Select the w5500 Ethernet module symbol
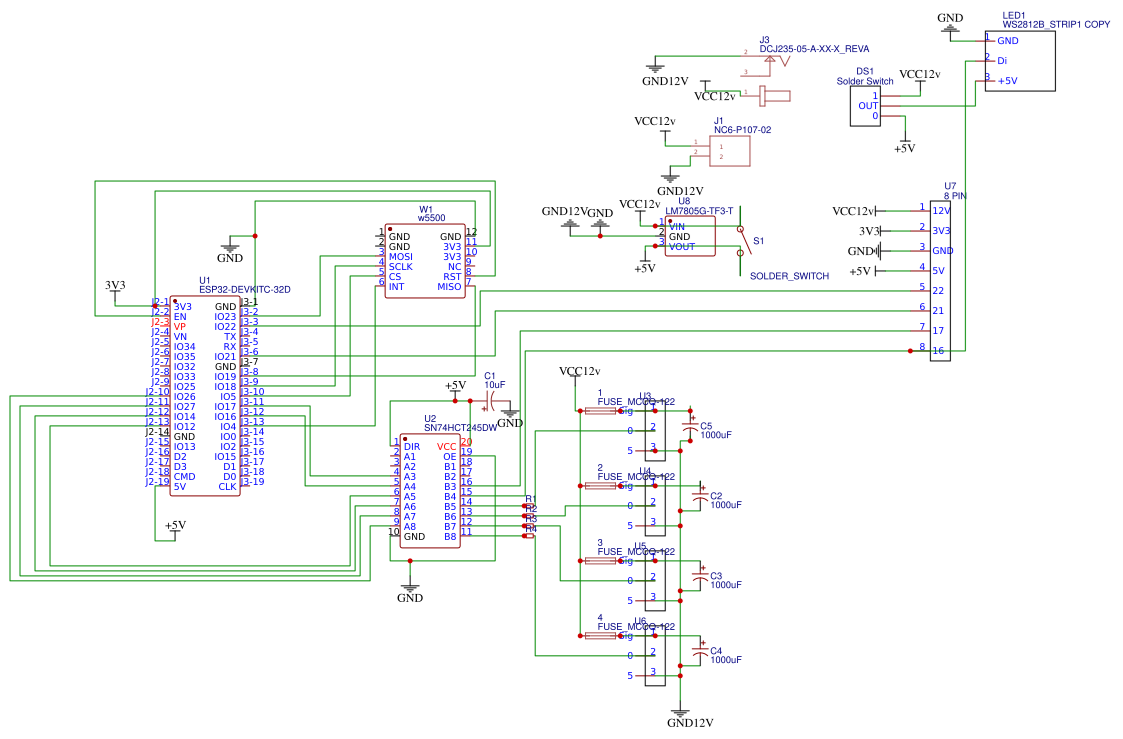Viewport: 1123px width, 739px height. 425,258
